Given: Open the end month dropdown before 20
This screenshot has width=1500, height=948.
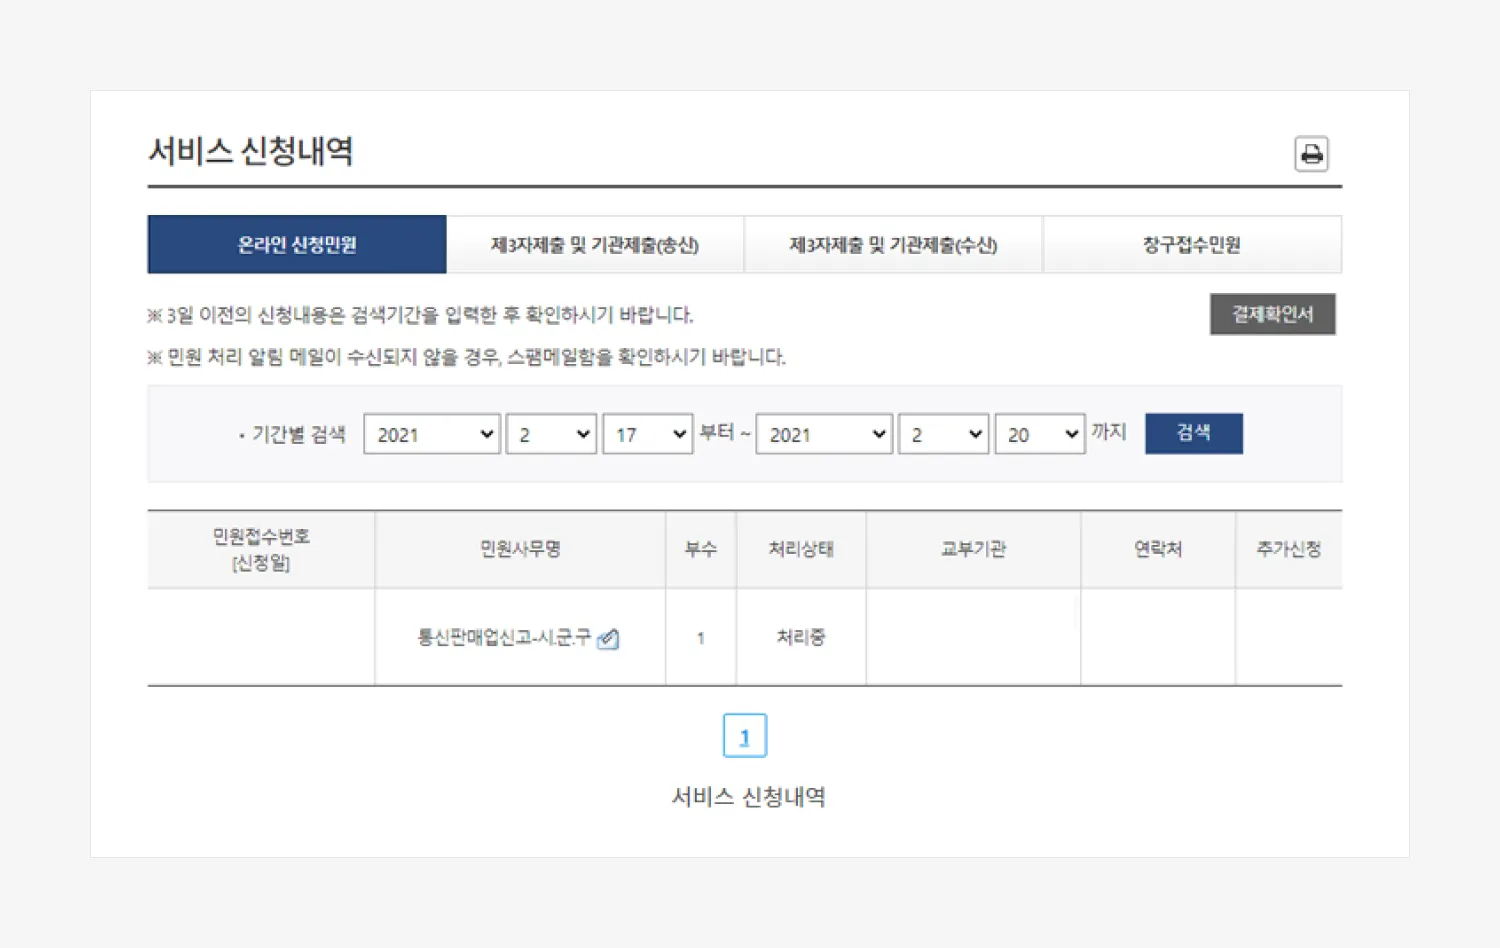Looking at the screenshot, I should tap(943, 434).
